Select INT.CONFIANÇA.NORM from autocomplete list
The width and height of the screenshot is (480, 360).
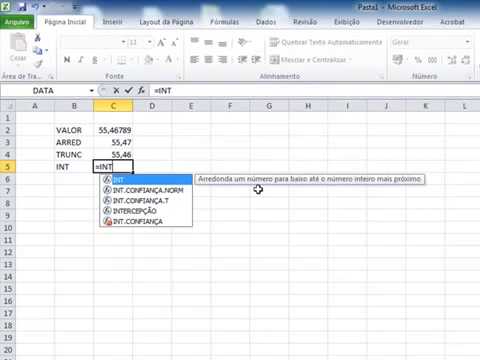pyautogui.click(x=147, y=190)
